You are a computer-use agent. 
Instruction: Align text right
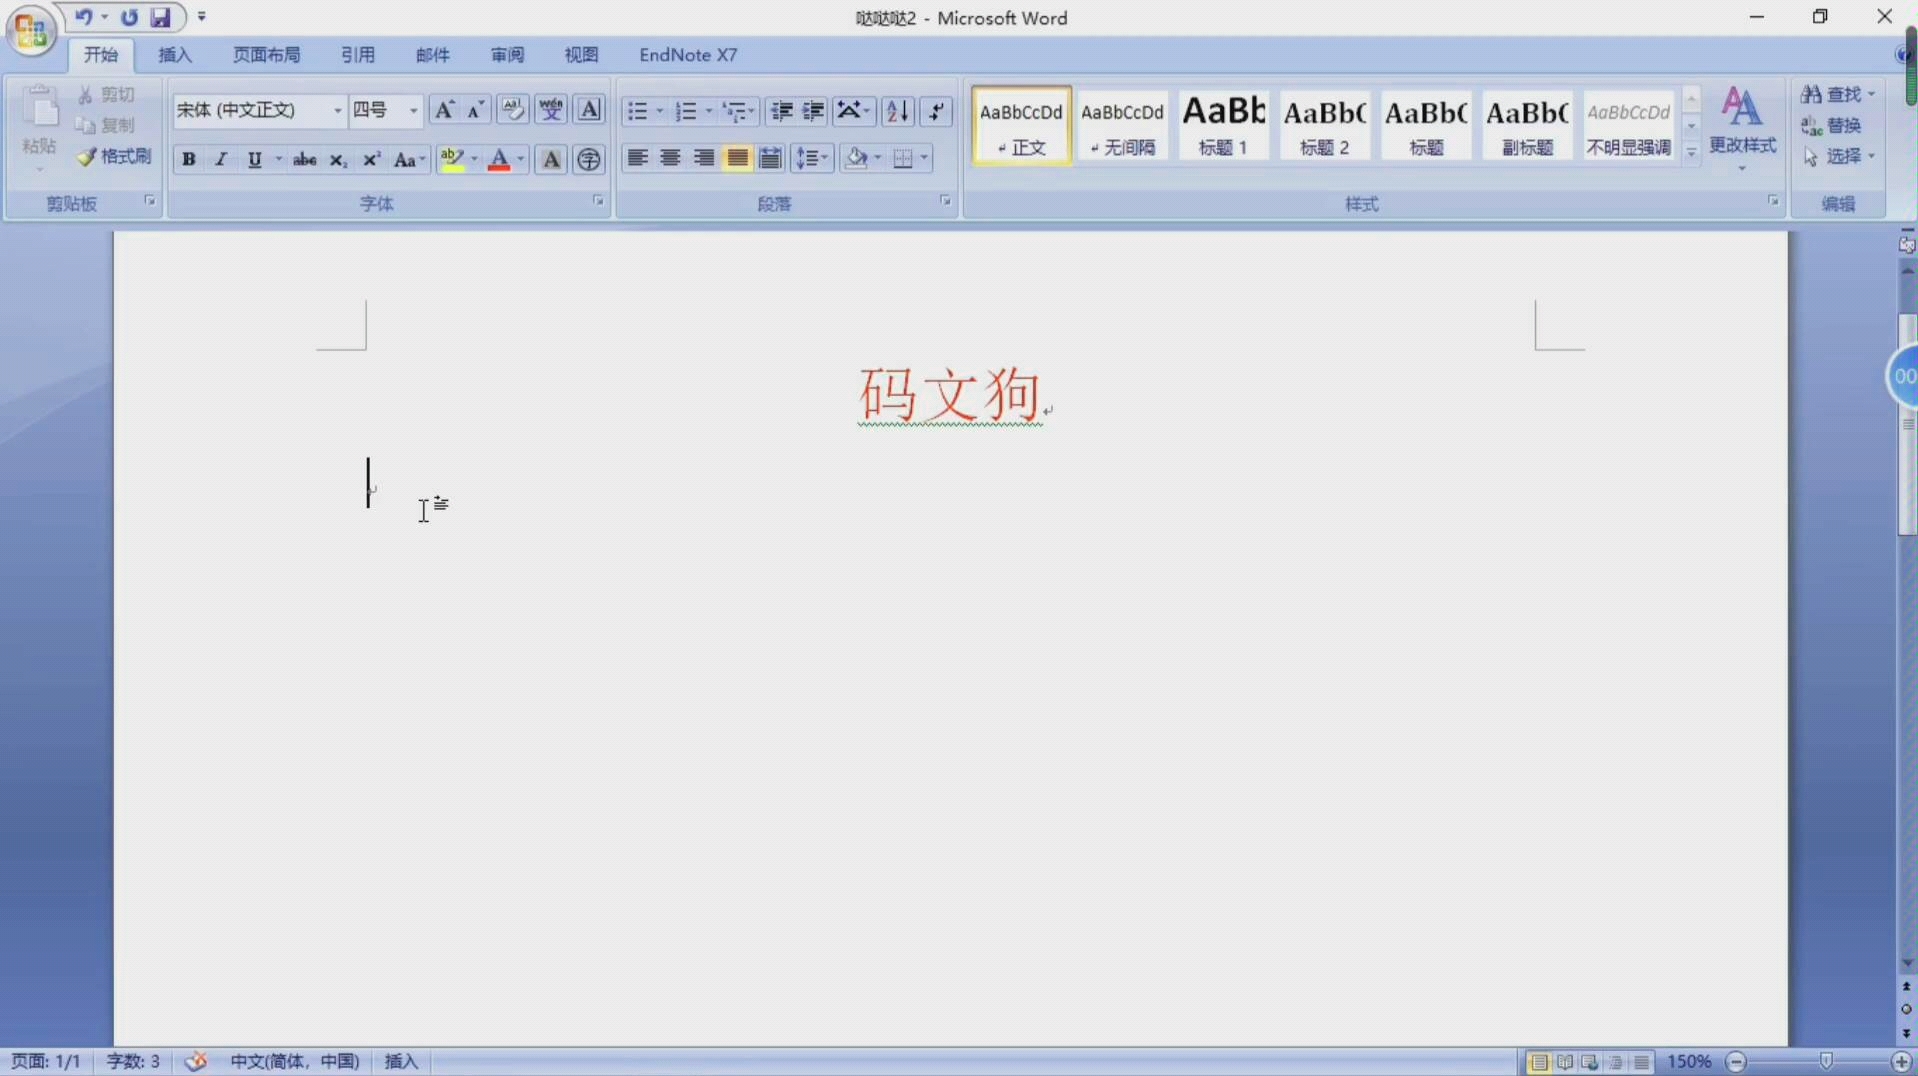point(704,158)
